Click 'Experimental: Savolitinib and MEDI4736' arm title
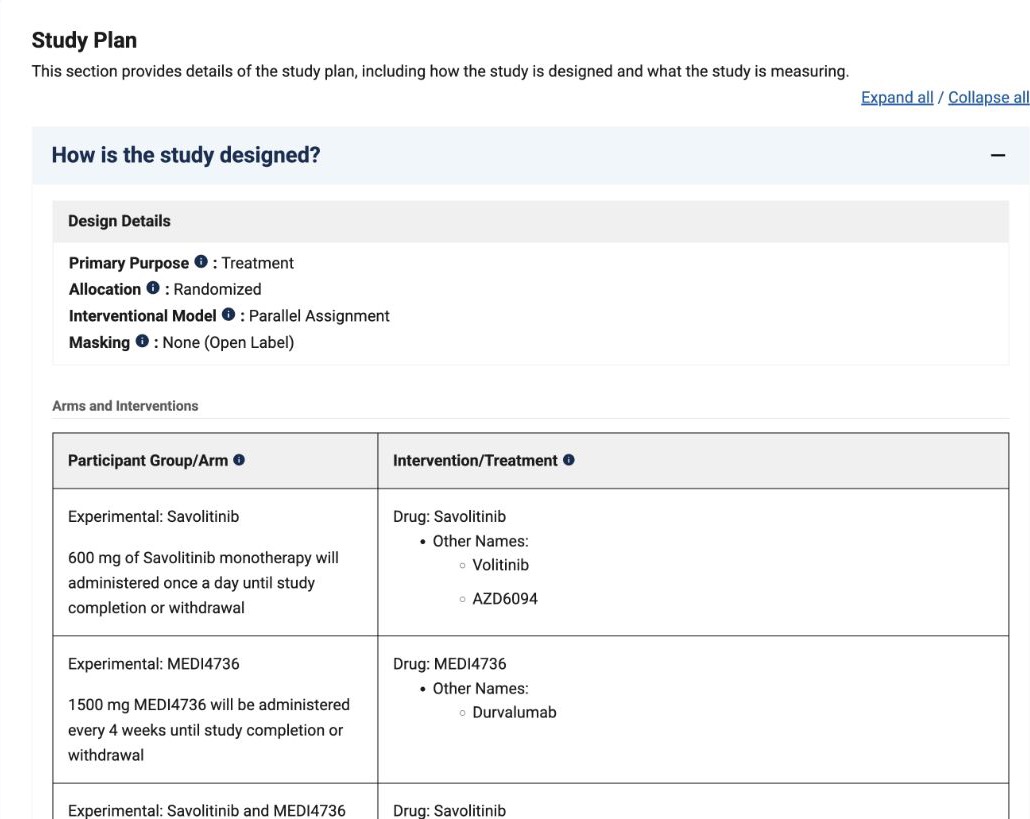Screen dimensions: 1030x819 (206, 810)
